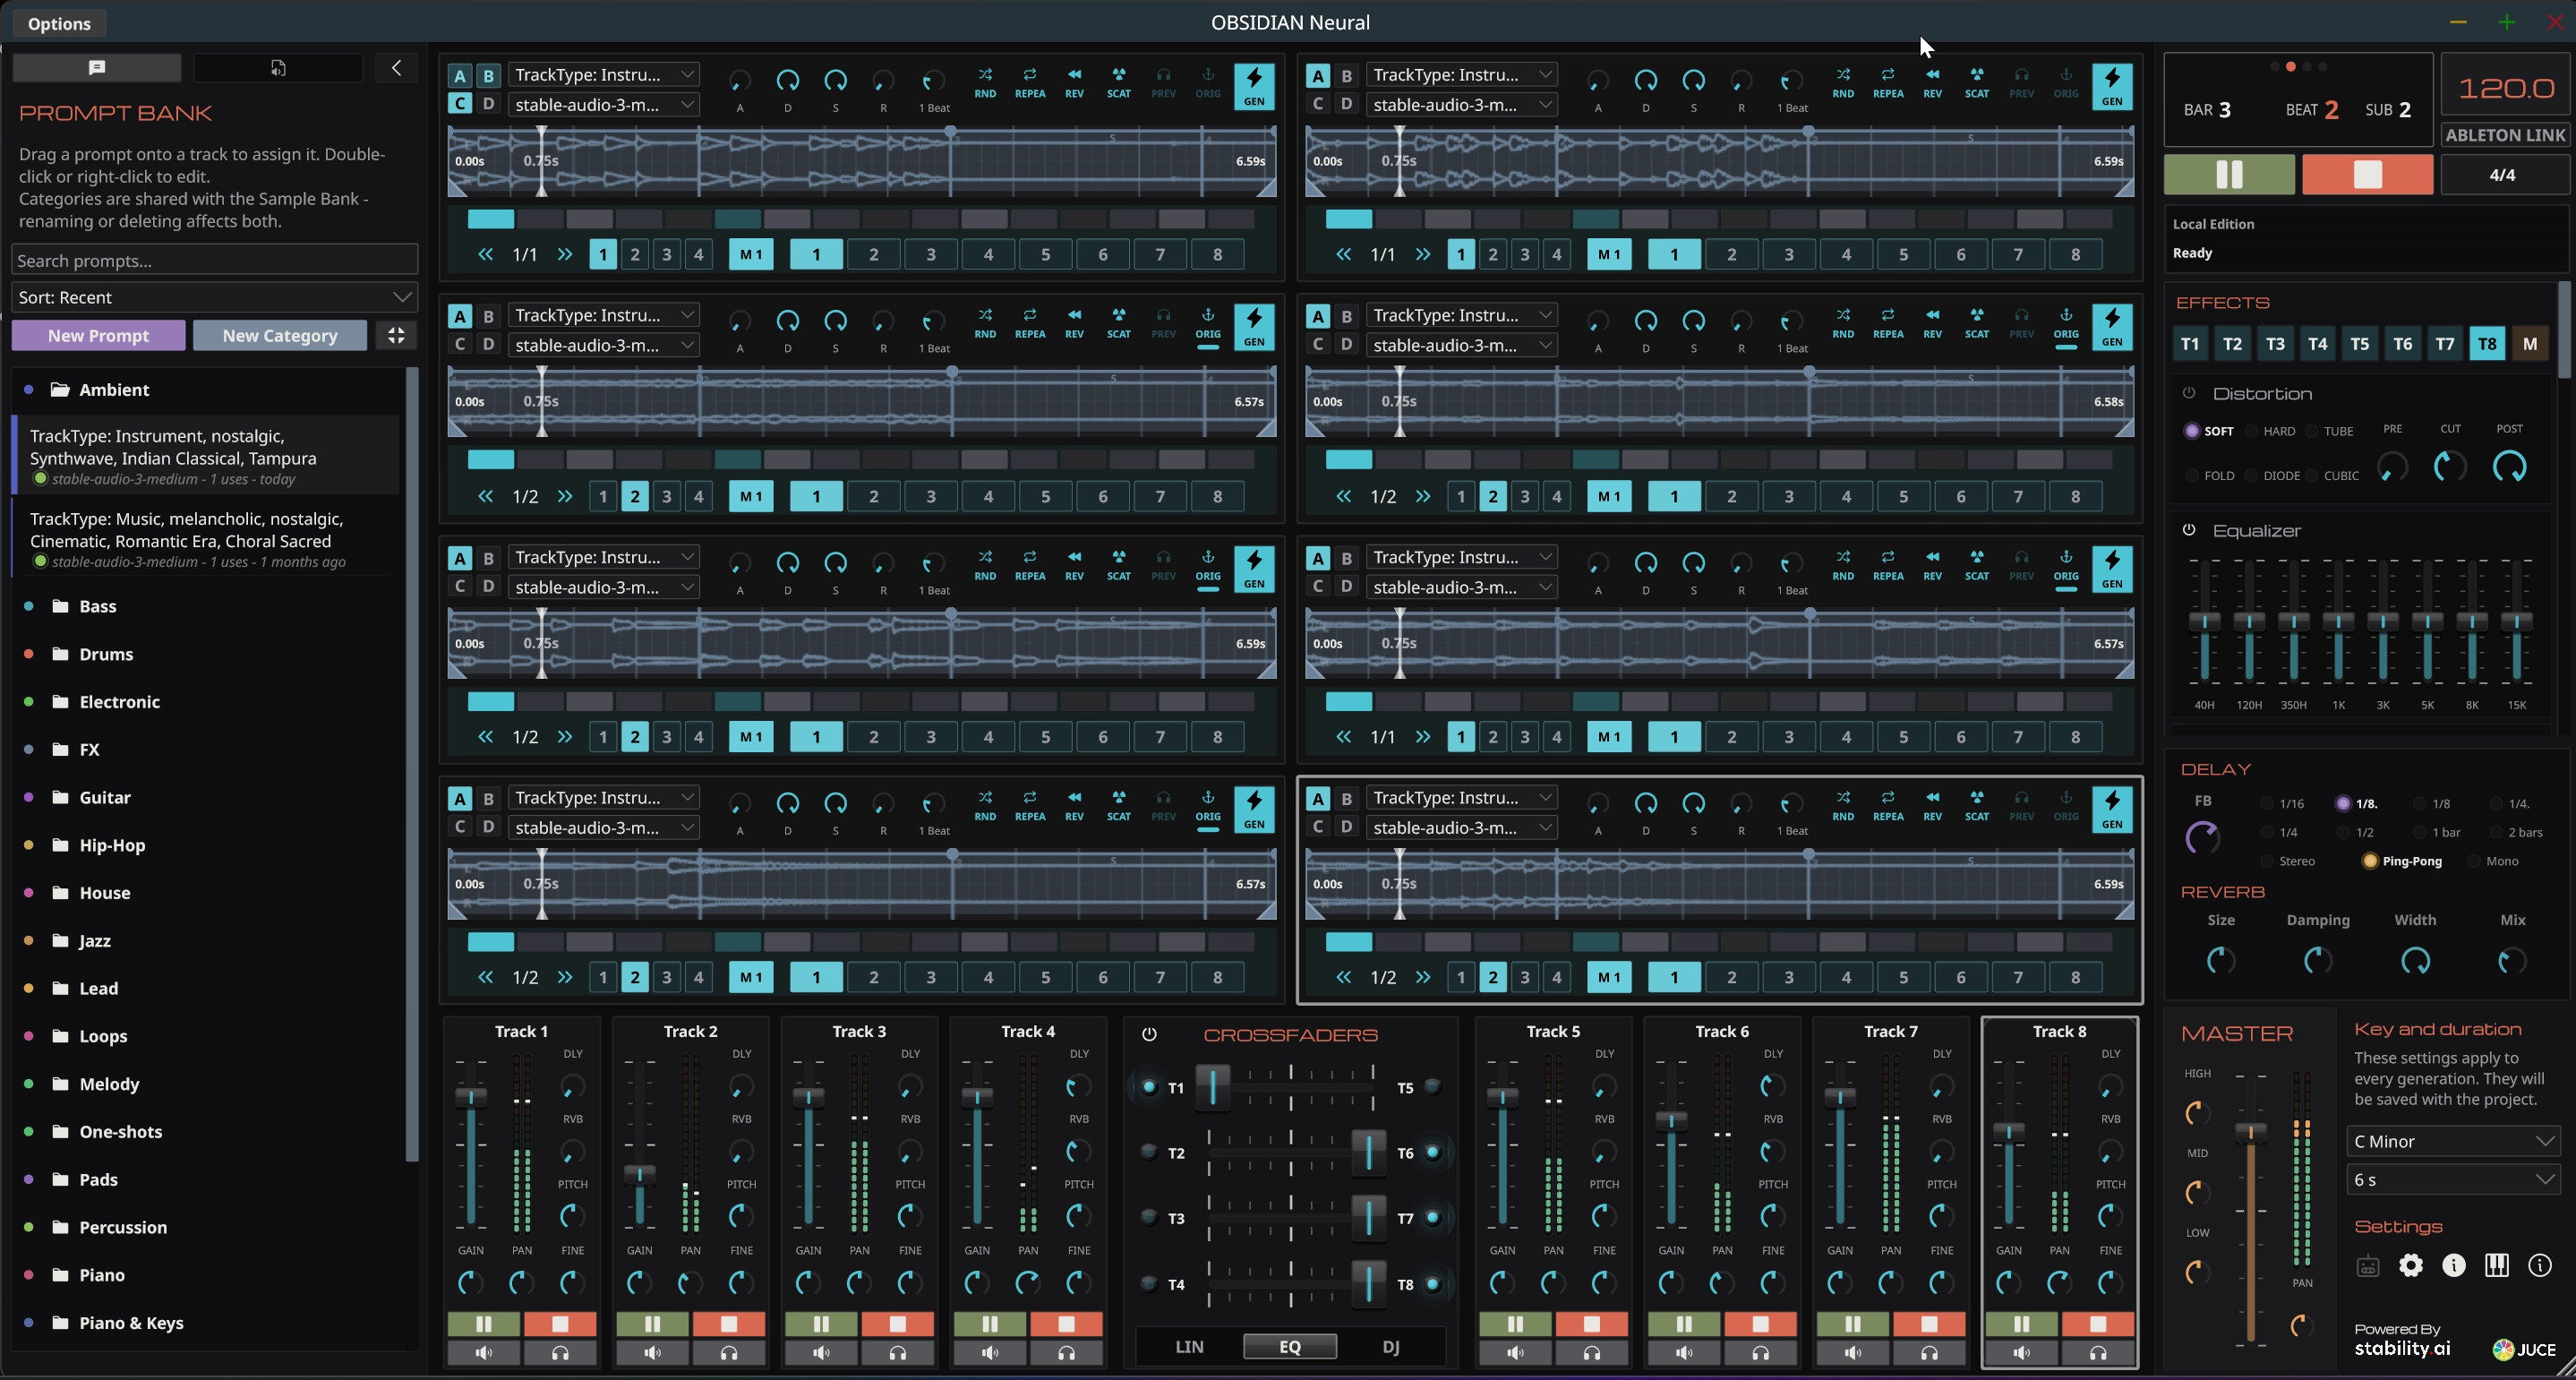Toggle the Crossfaders power icon
This screenshot has height=1380, width=2576.
pos(1149,1035)
